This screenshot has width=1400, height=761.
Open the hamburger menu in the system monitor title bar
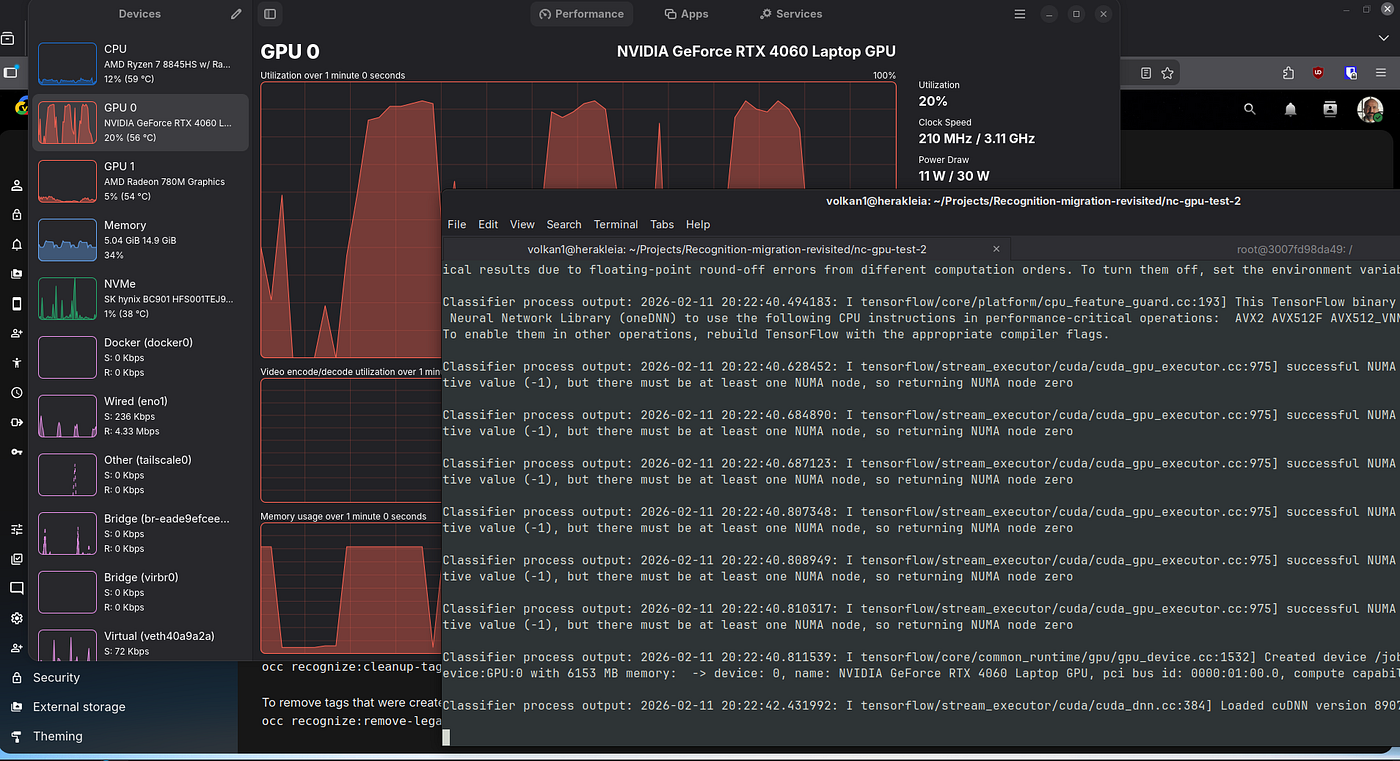tap(1019, 14)
